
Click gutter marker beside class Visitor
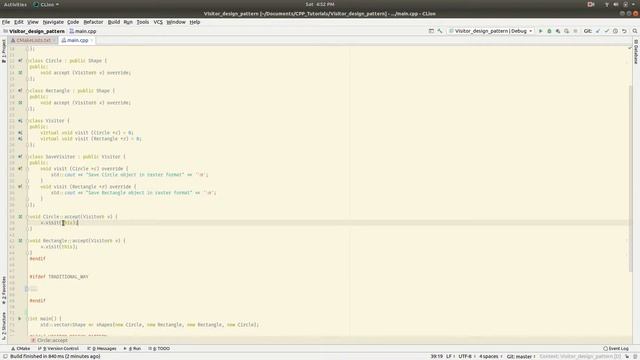(x=20, y=121)
